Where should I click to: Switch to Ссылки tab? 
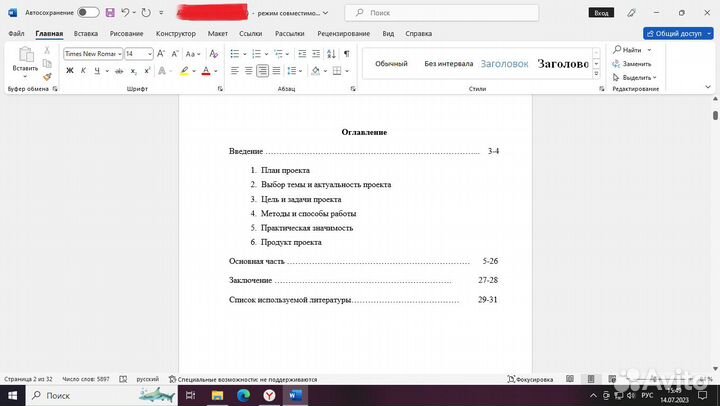pyautogui.click(x=251, y=34)
